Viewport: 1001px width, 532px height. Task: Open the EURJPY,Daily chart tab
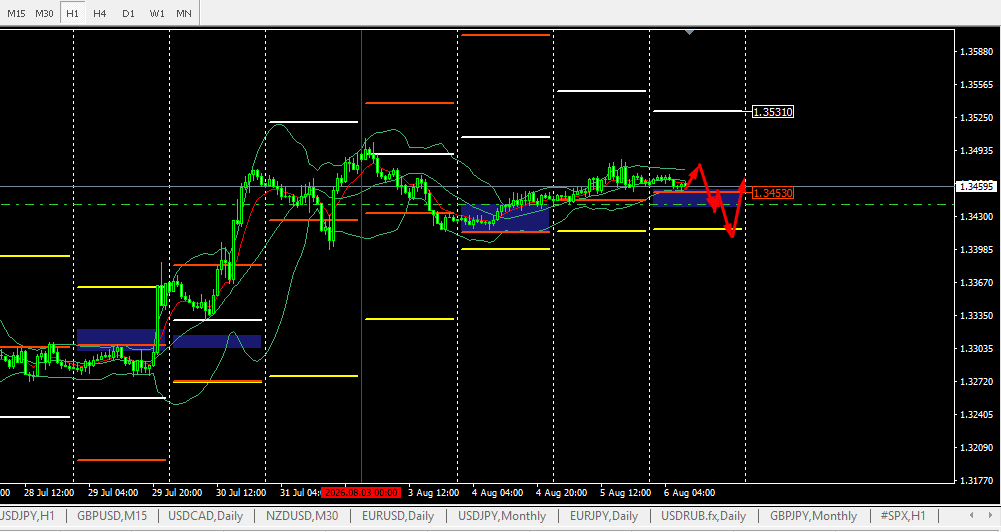coord(604,516)
